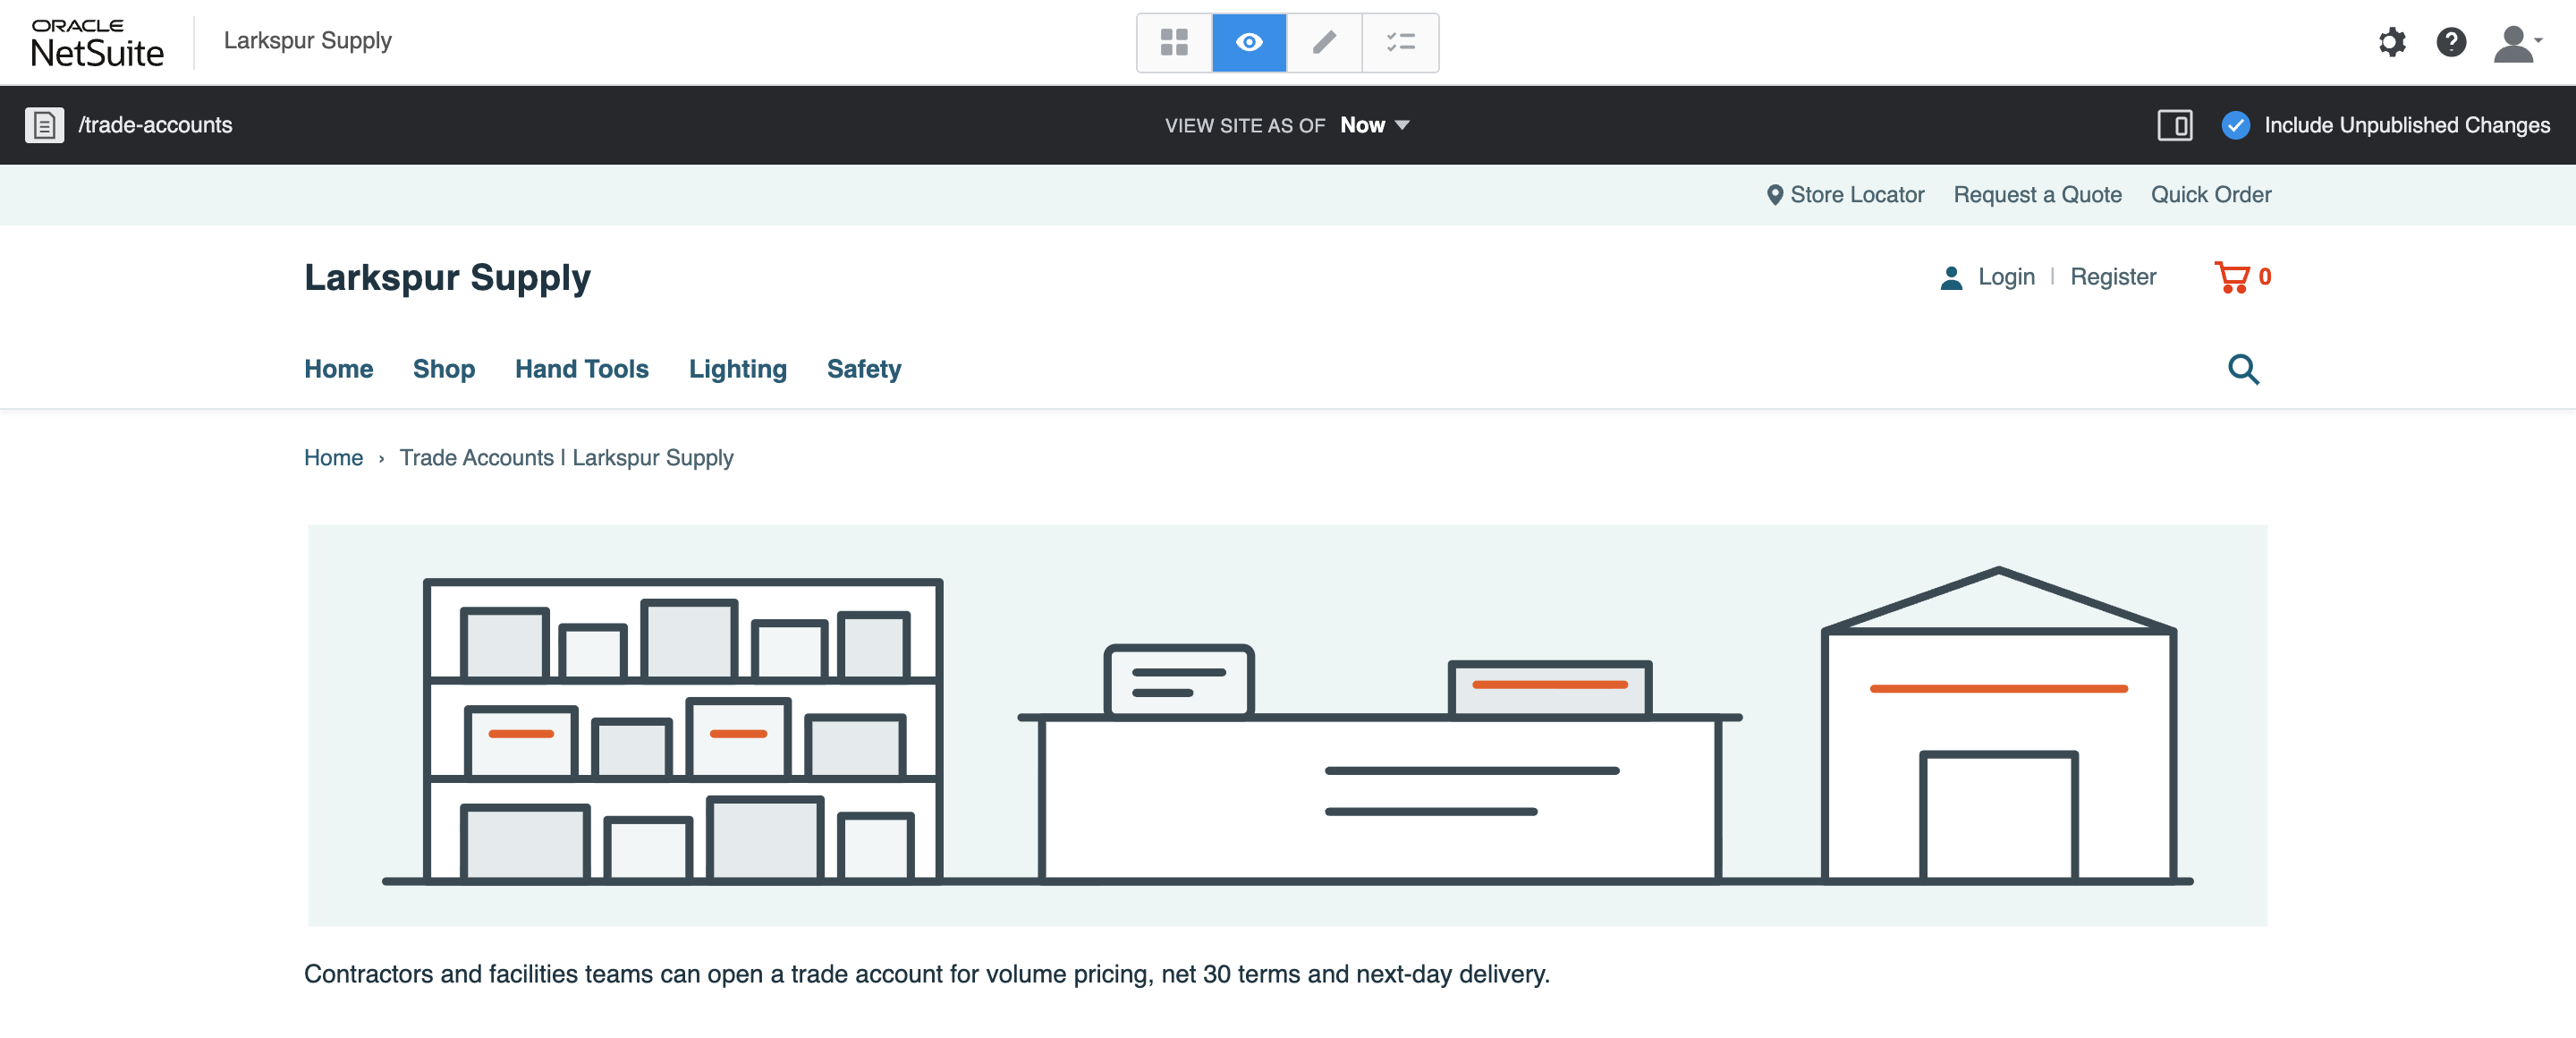Click the Home breadcrumb link
The height and width of the screenshot is (1038, 2576).
pyautogui.click(x=333, y=458)
